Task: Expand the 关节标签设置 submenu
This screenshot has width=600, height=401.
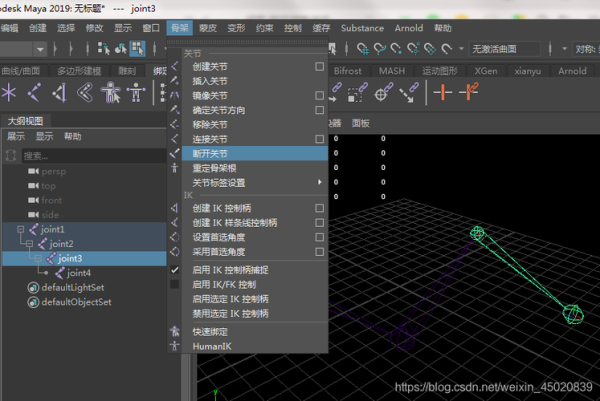Action: pyautogui.click(x=320, y=182)
